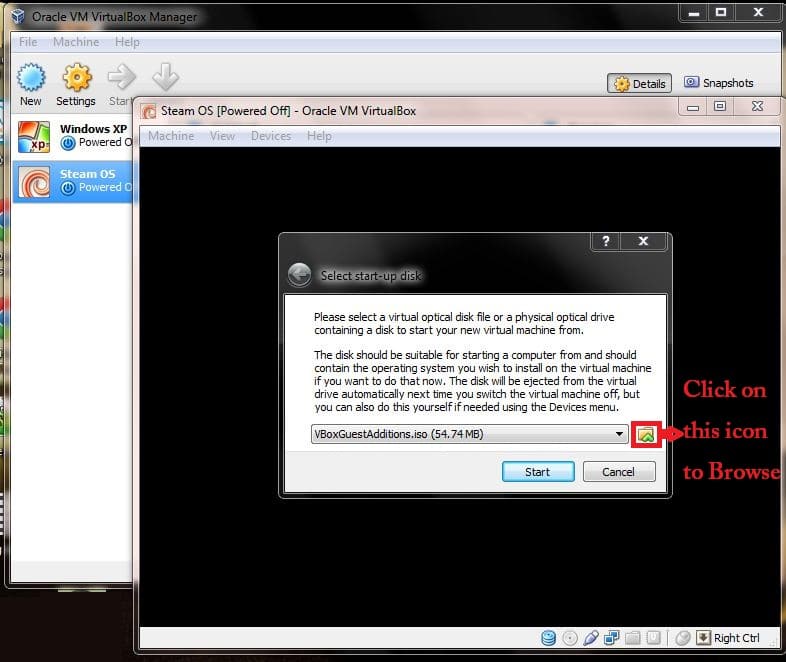The width and height of the screenshot is (786, 662).
Task: Click the shared folders status bar icon
Action: 633,638
